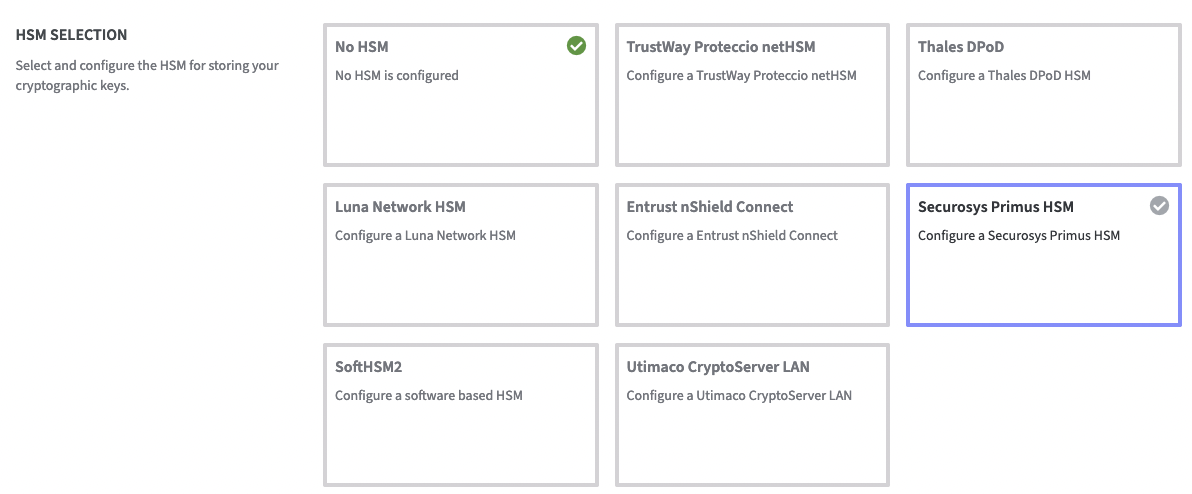Image resolution: width=1192 pixels, height=494 pixels.
Task: Select the No HSM card title
Action: [361, 47]
